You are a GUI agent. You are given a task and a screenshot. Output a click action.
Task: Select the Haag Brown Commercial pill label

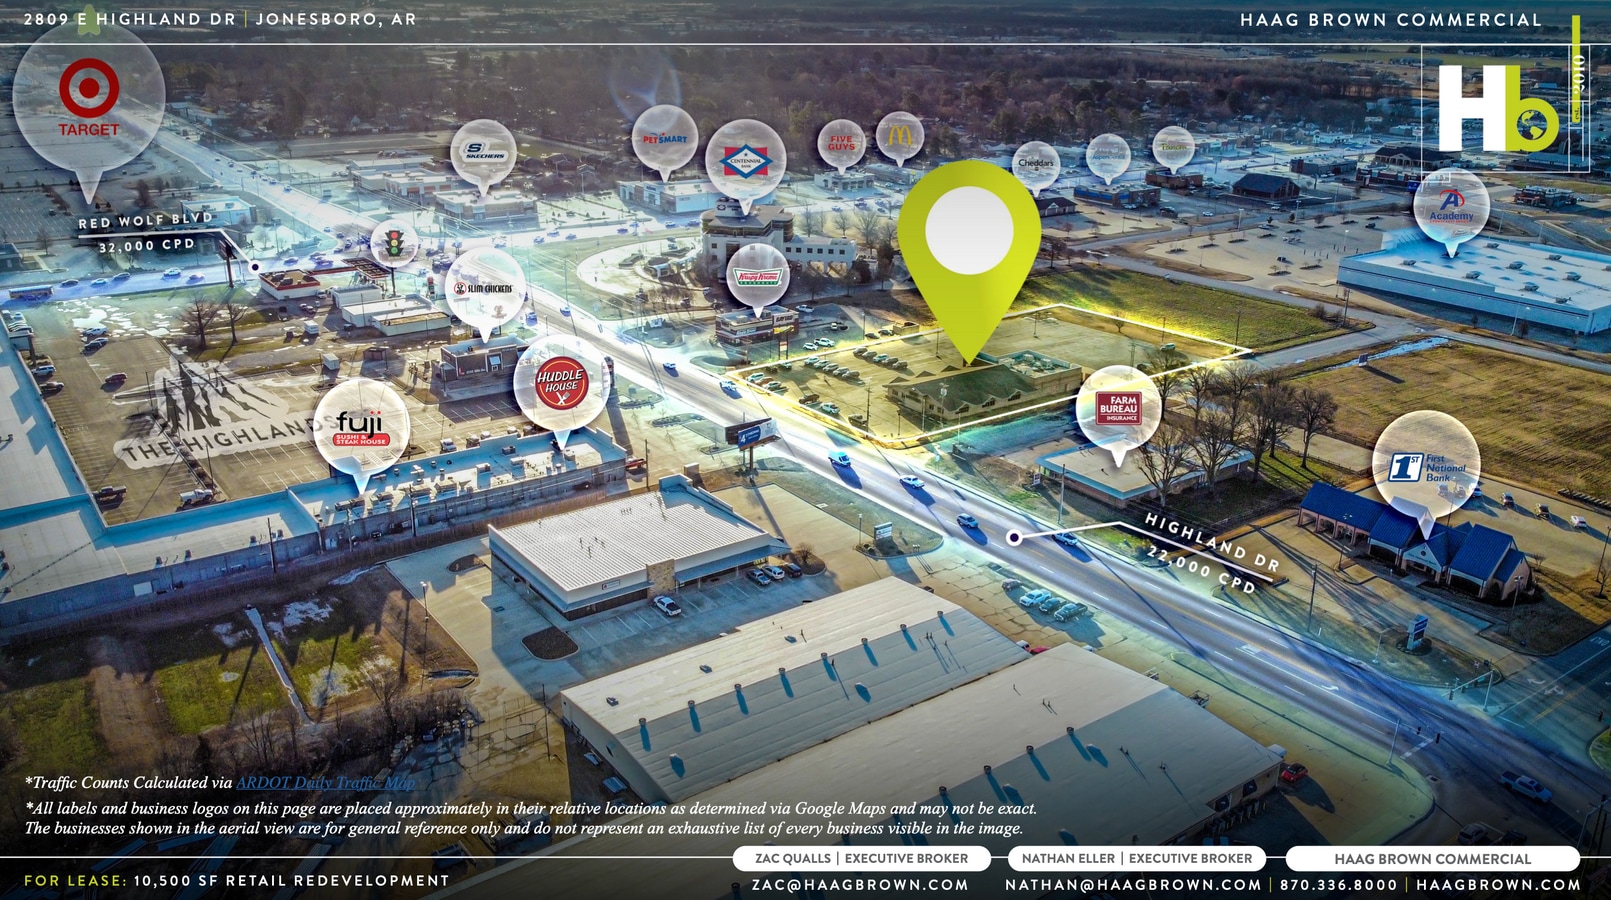1432,859
